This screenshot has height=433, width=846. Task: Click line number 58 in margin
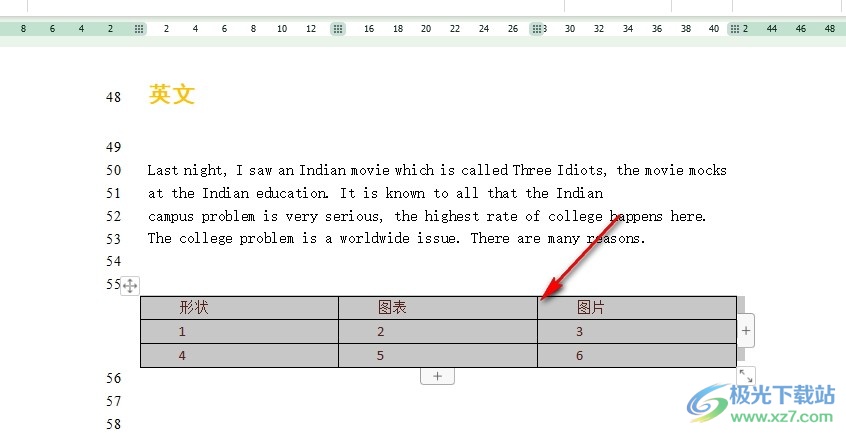(113, 424)
